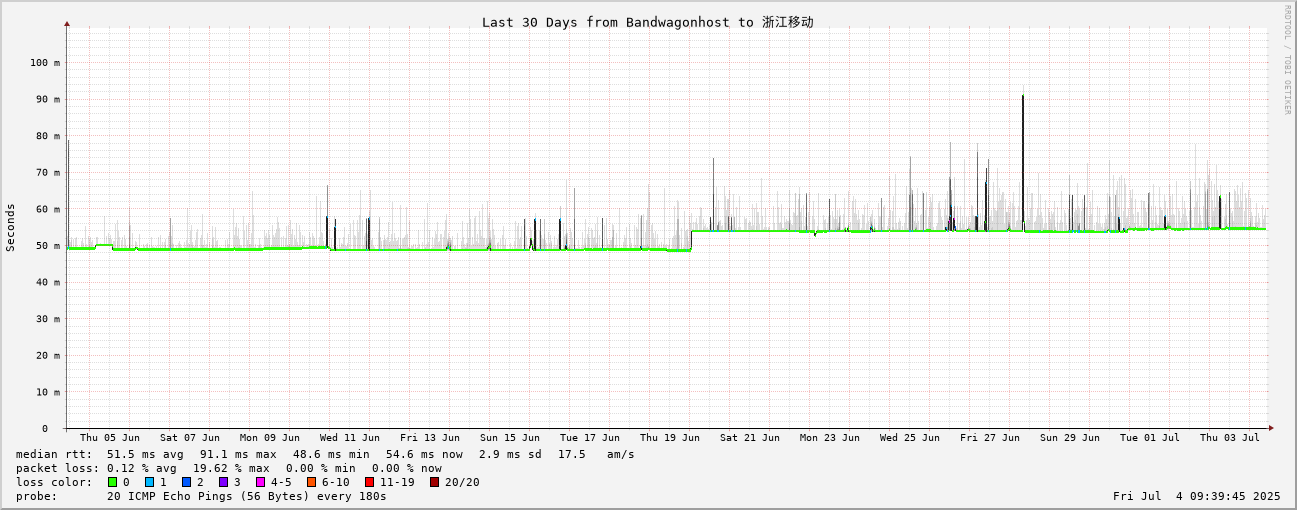The width and height of the screenshot is (1297, 510).
Task: Select the 'Mon 09 Jun' date label
Action: 270,438
